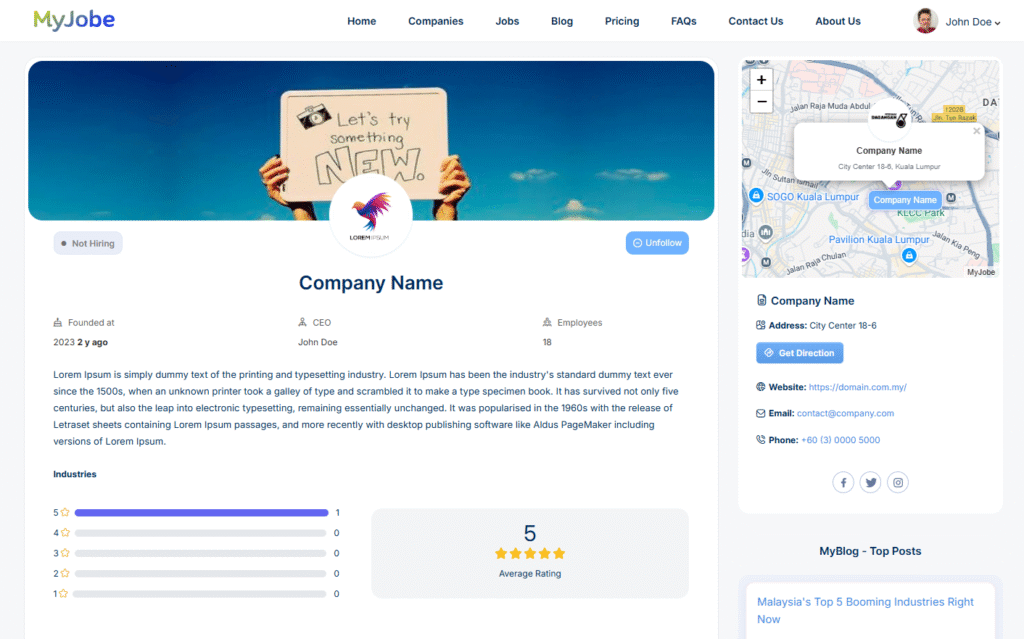1024x639 pixels.
Task: Navigate to the Blog page
Action: (562, 21)
